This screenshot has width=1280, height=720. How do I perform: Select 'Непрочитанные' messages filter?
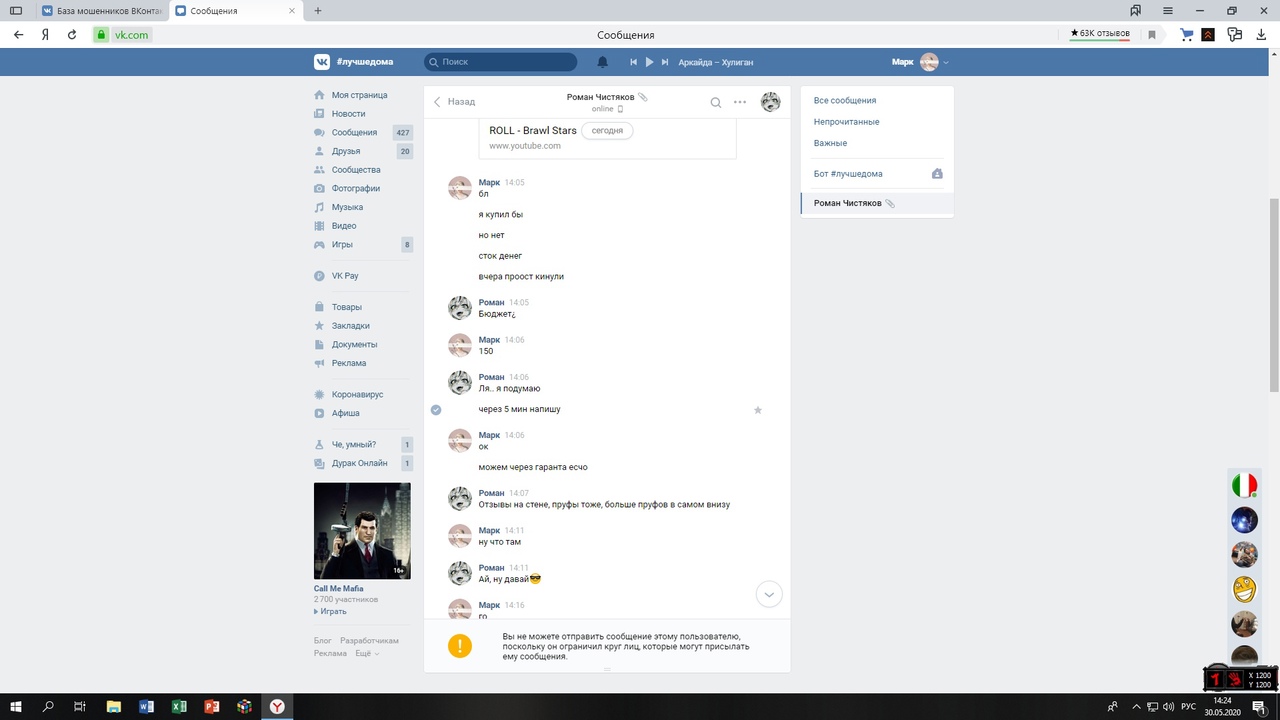(x=846, y=122)
